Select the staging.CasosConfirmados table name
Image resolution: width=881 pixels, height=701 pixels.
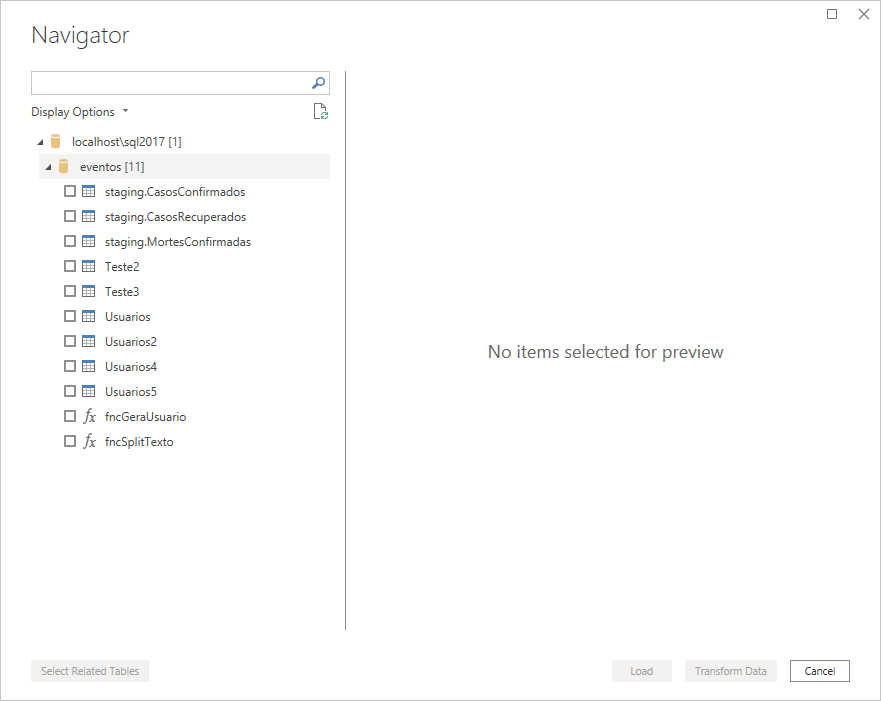click(175, 192)
